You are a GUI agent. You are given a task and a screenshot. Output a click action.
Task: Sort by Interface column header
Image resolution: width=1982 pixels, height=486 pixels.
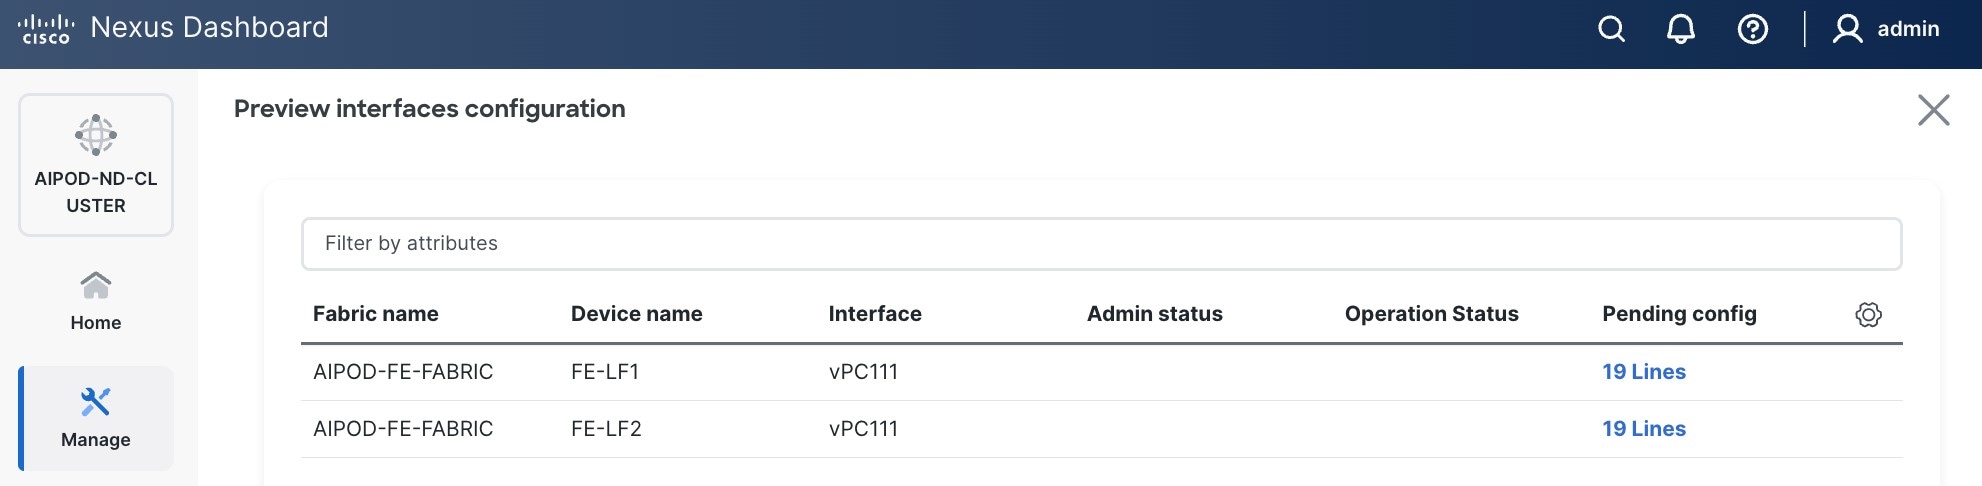coord(875,314)
